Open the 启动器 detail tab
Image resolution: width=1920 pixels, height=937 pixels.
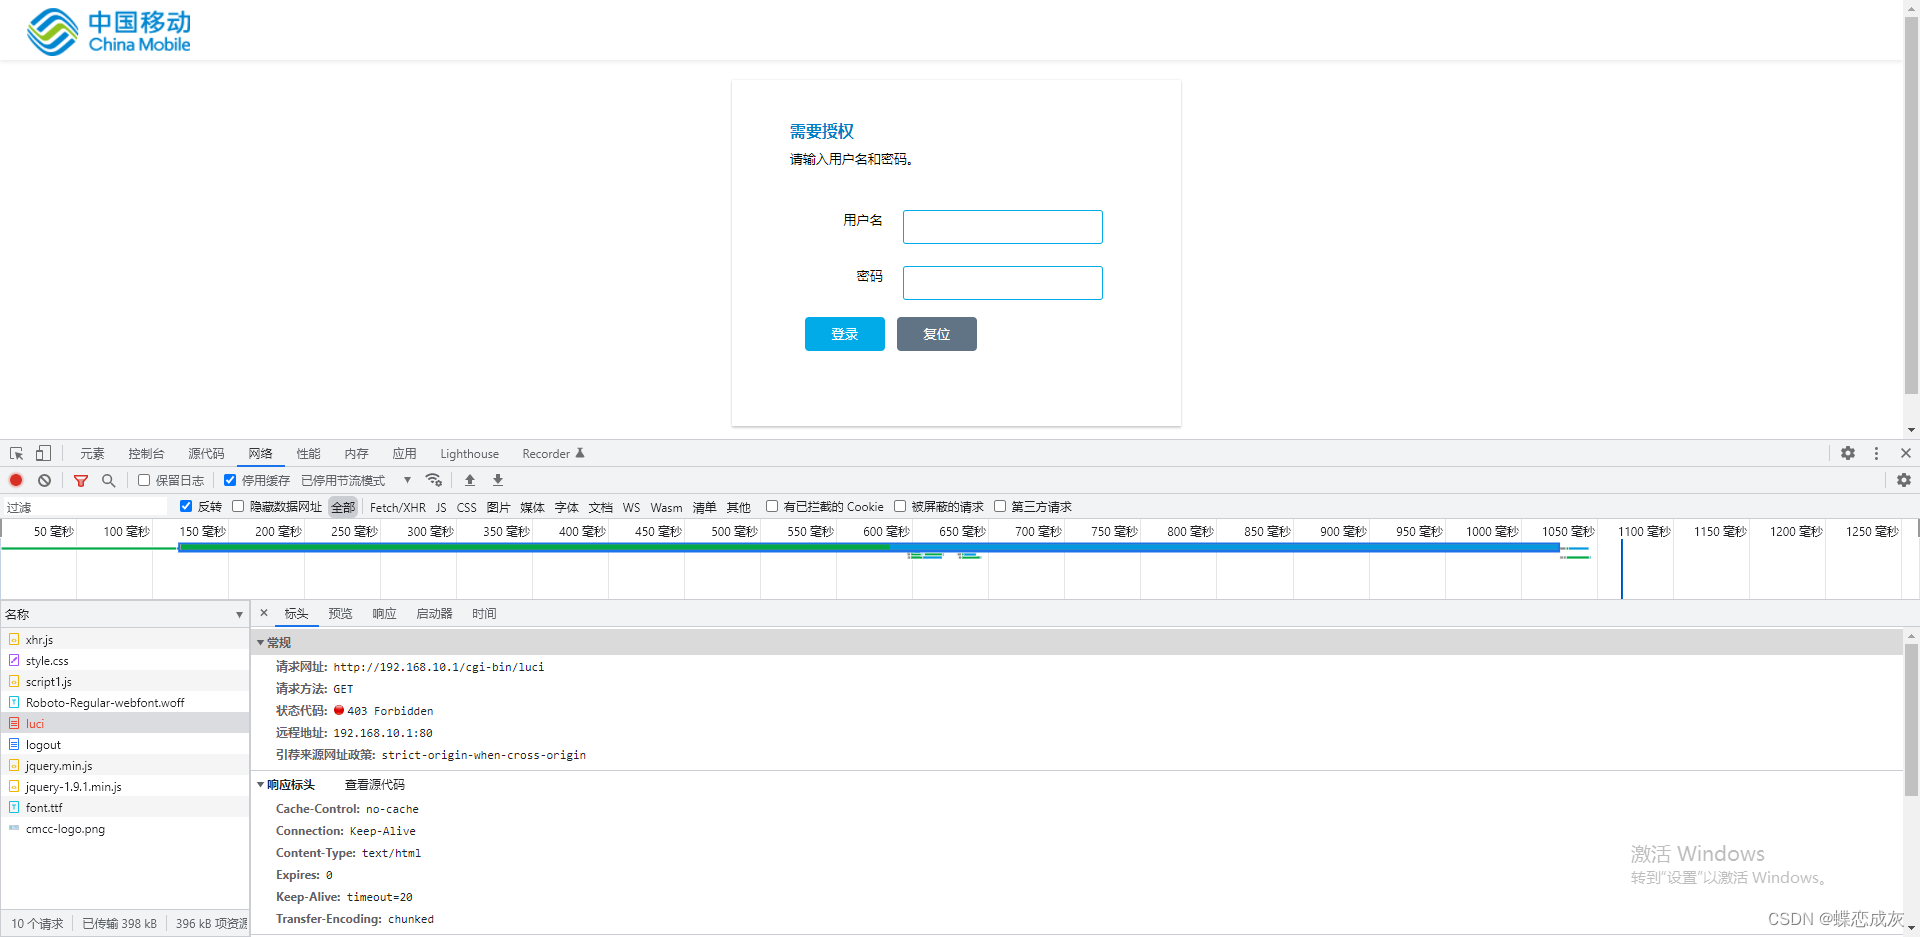[434, 613]
